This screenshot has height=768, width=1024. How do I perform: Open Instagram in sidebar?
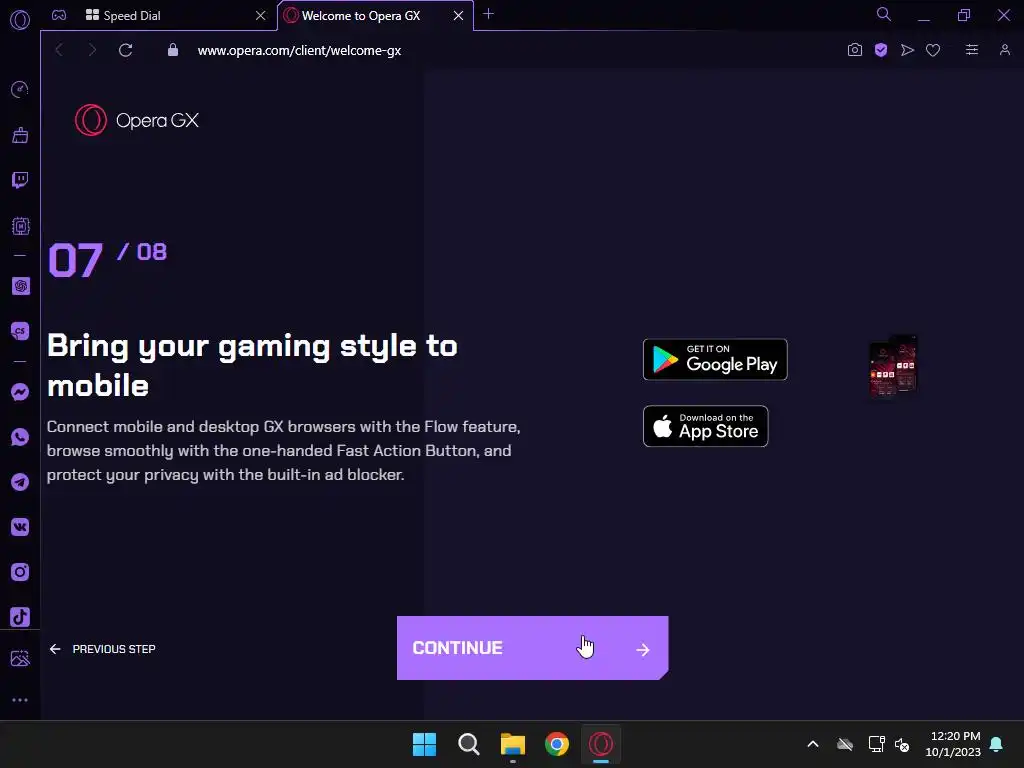20,572
